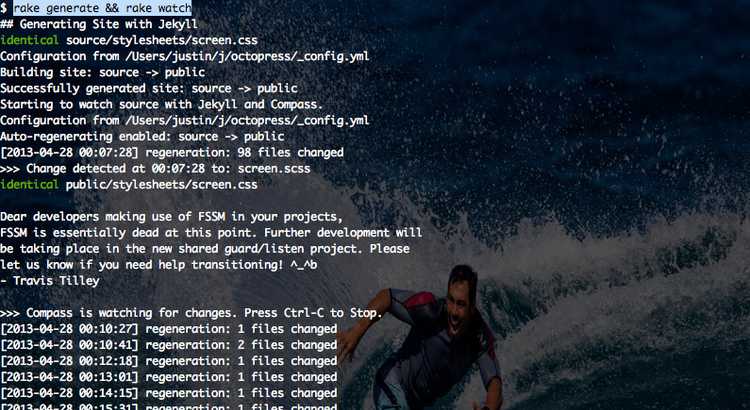
Task: Click the green identical word on source line
Action: coord(29,40)
